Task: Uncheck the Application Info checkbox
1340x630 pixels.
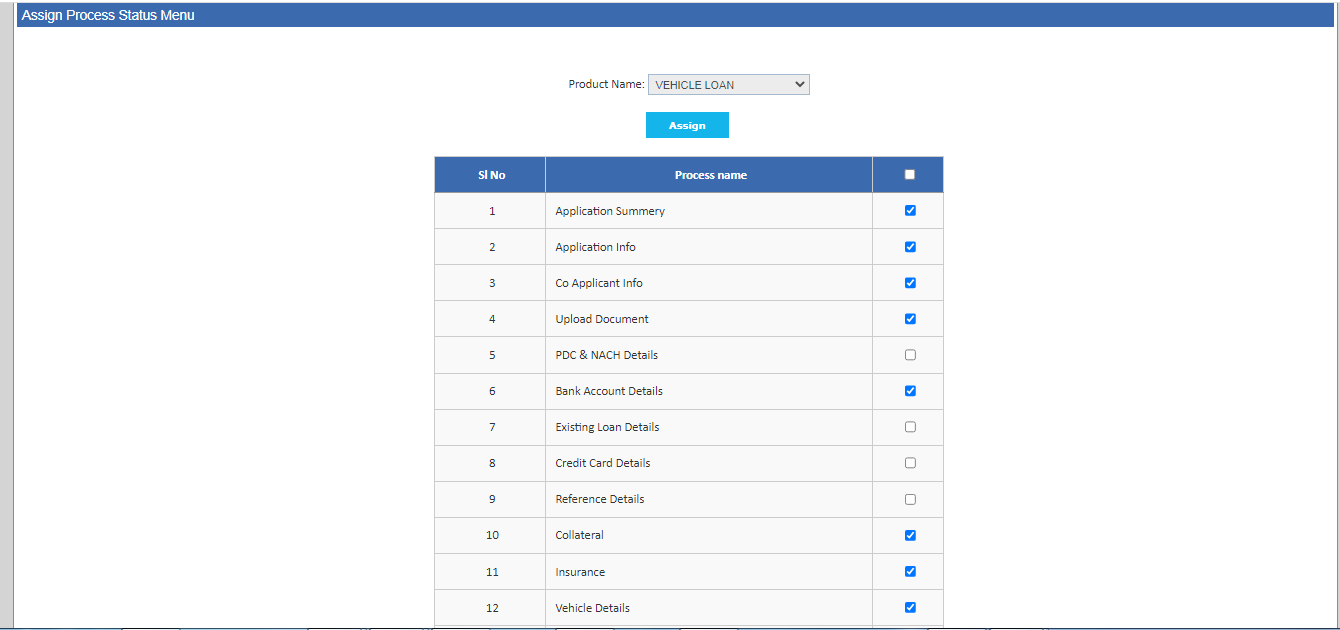Action: tap(909, 247)
